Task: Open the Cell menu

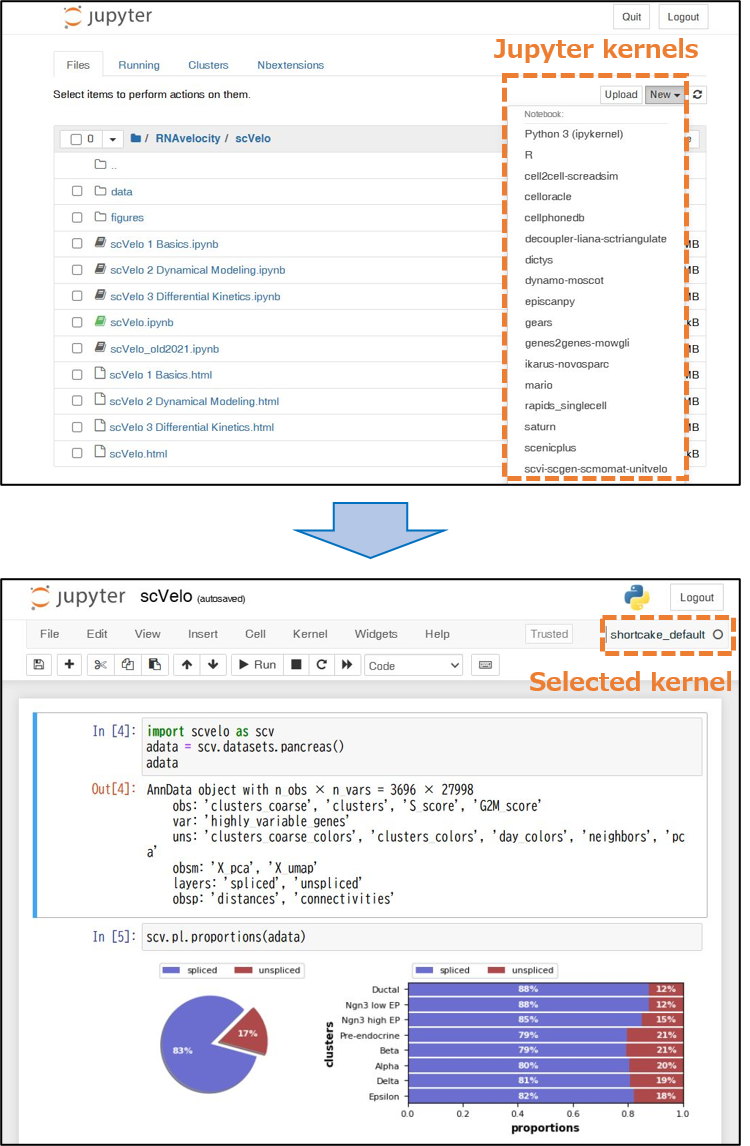Action: pos(255,634)
